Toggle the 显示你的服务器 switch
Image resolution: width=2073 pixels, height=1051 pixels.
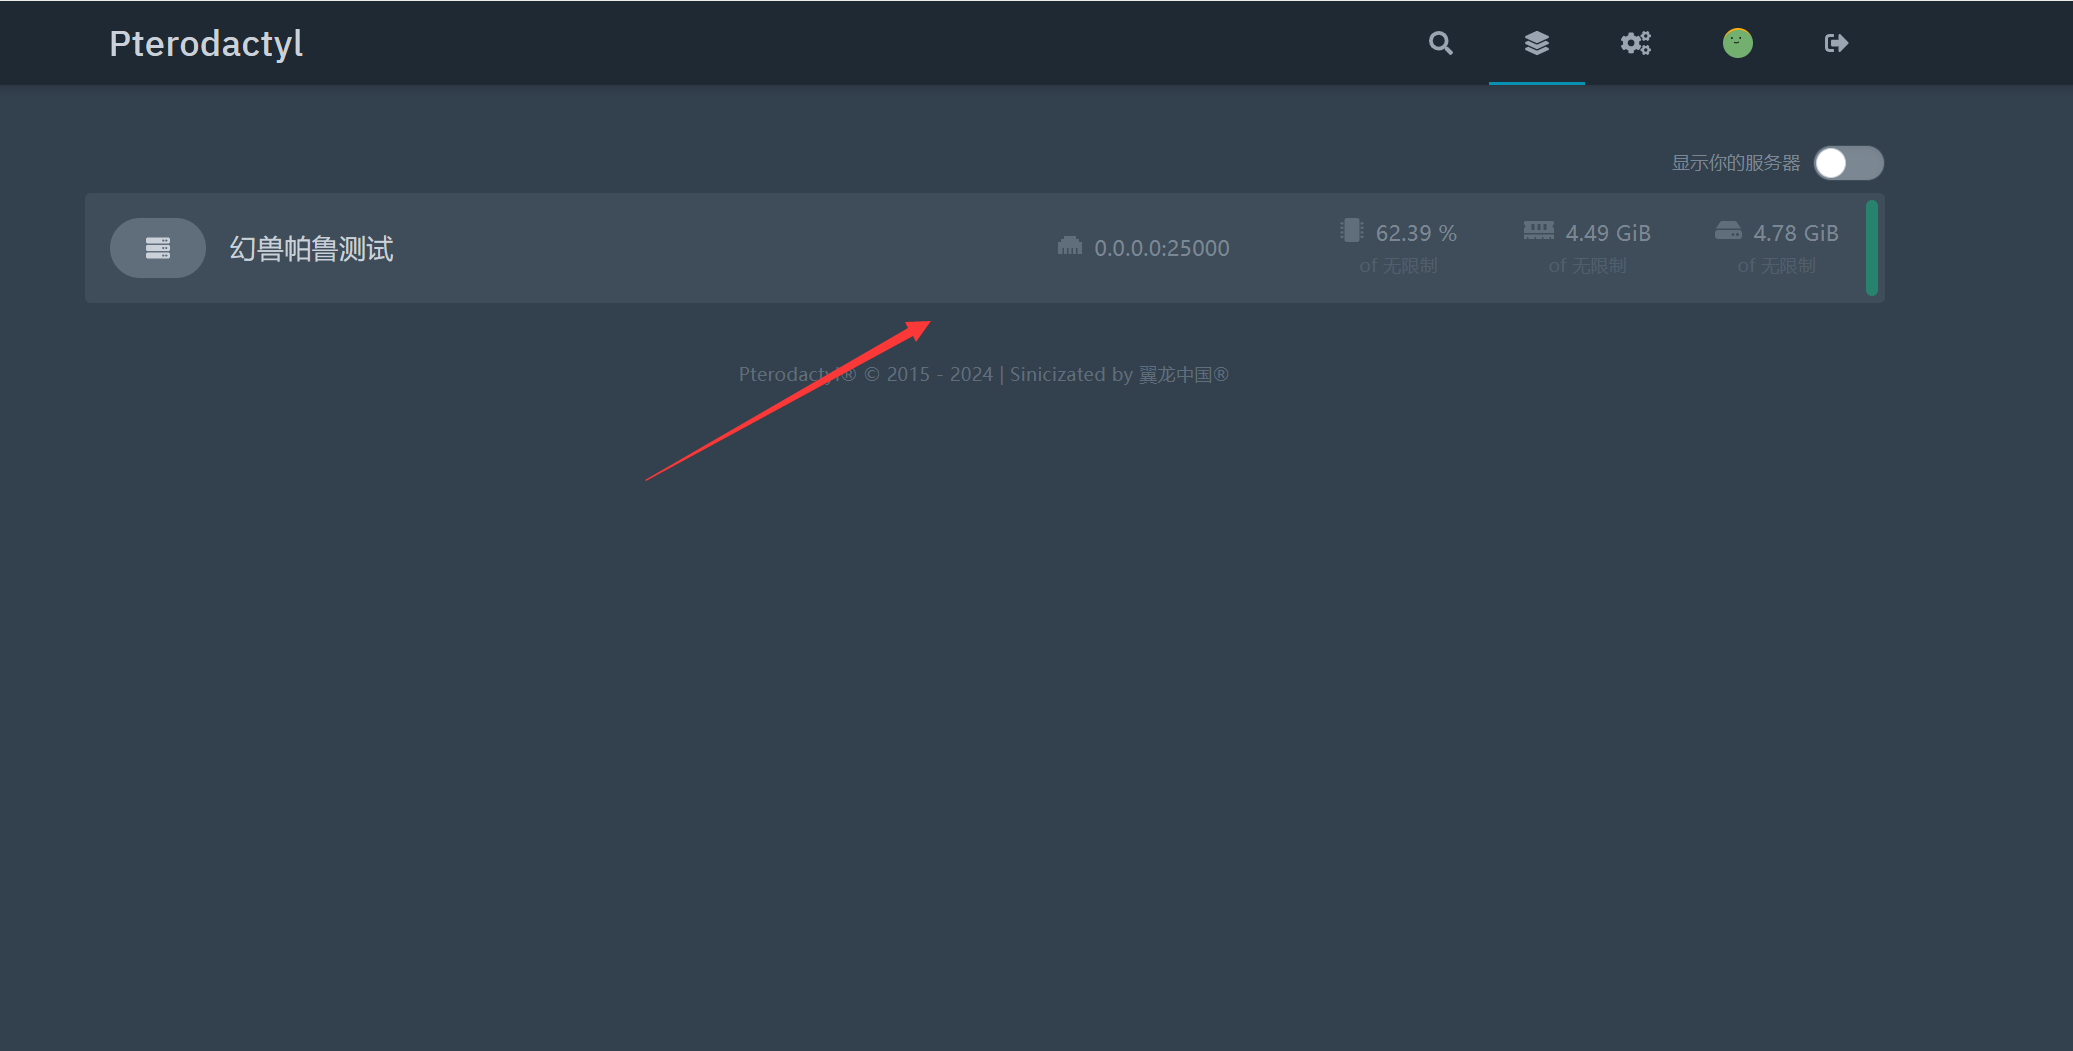[x=1848, y=163]
